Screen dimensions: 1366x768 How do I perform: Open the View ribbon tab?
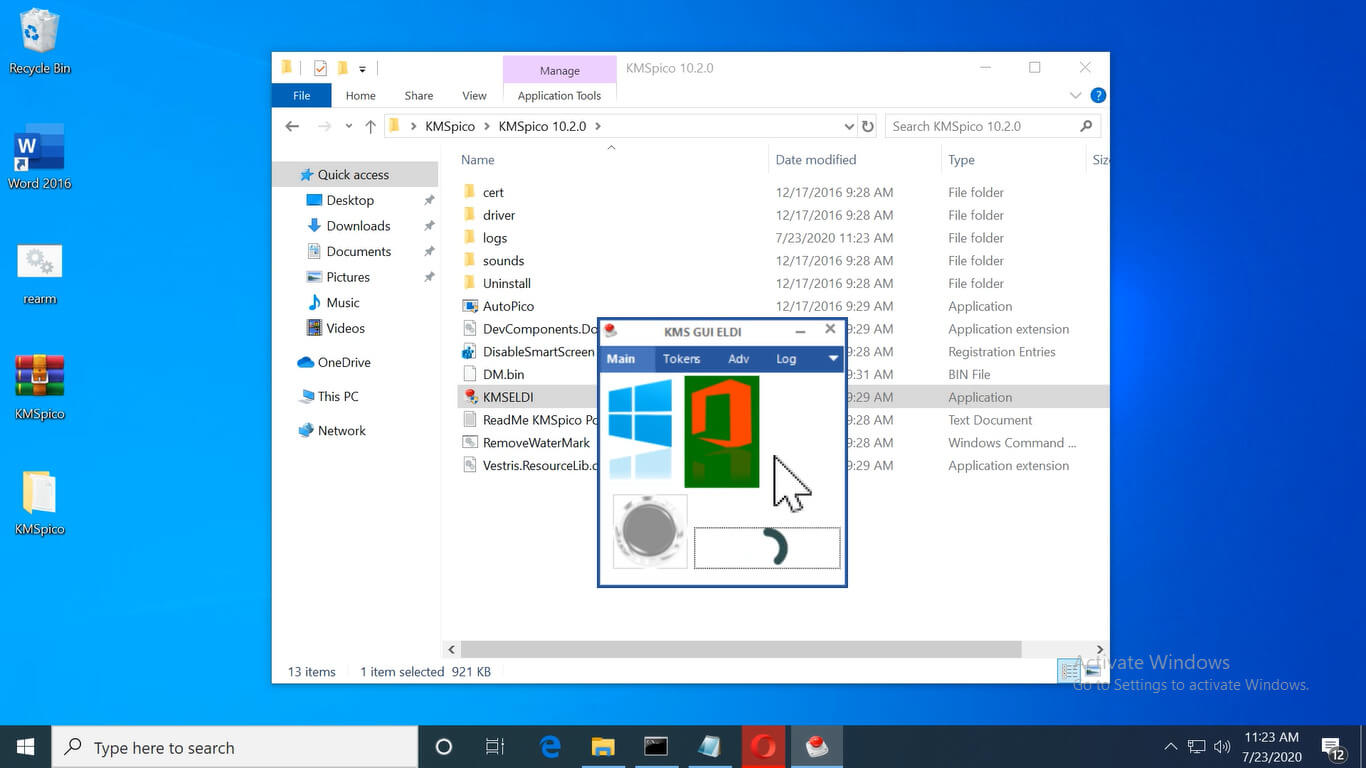point(474,96)
